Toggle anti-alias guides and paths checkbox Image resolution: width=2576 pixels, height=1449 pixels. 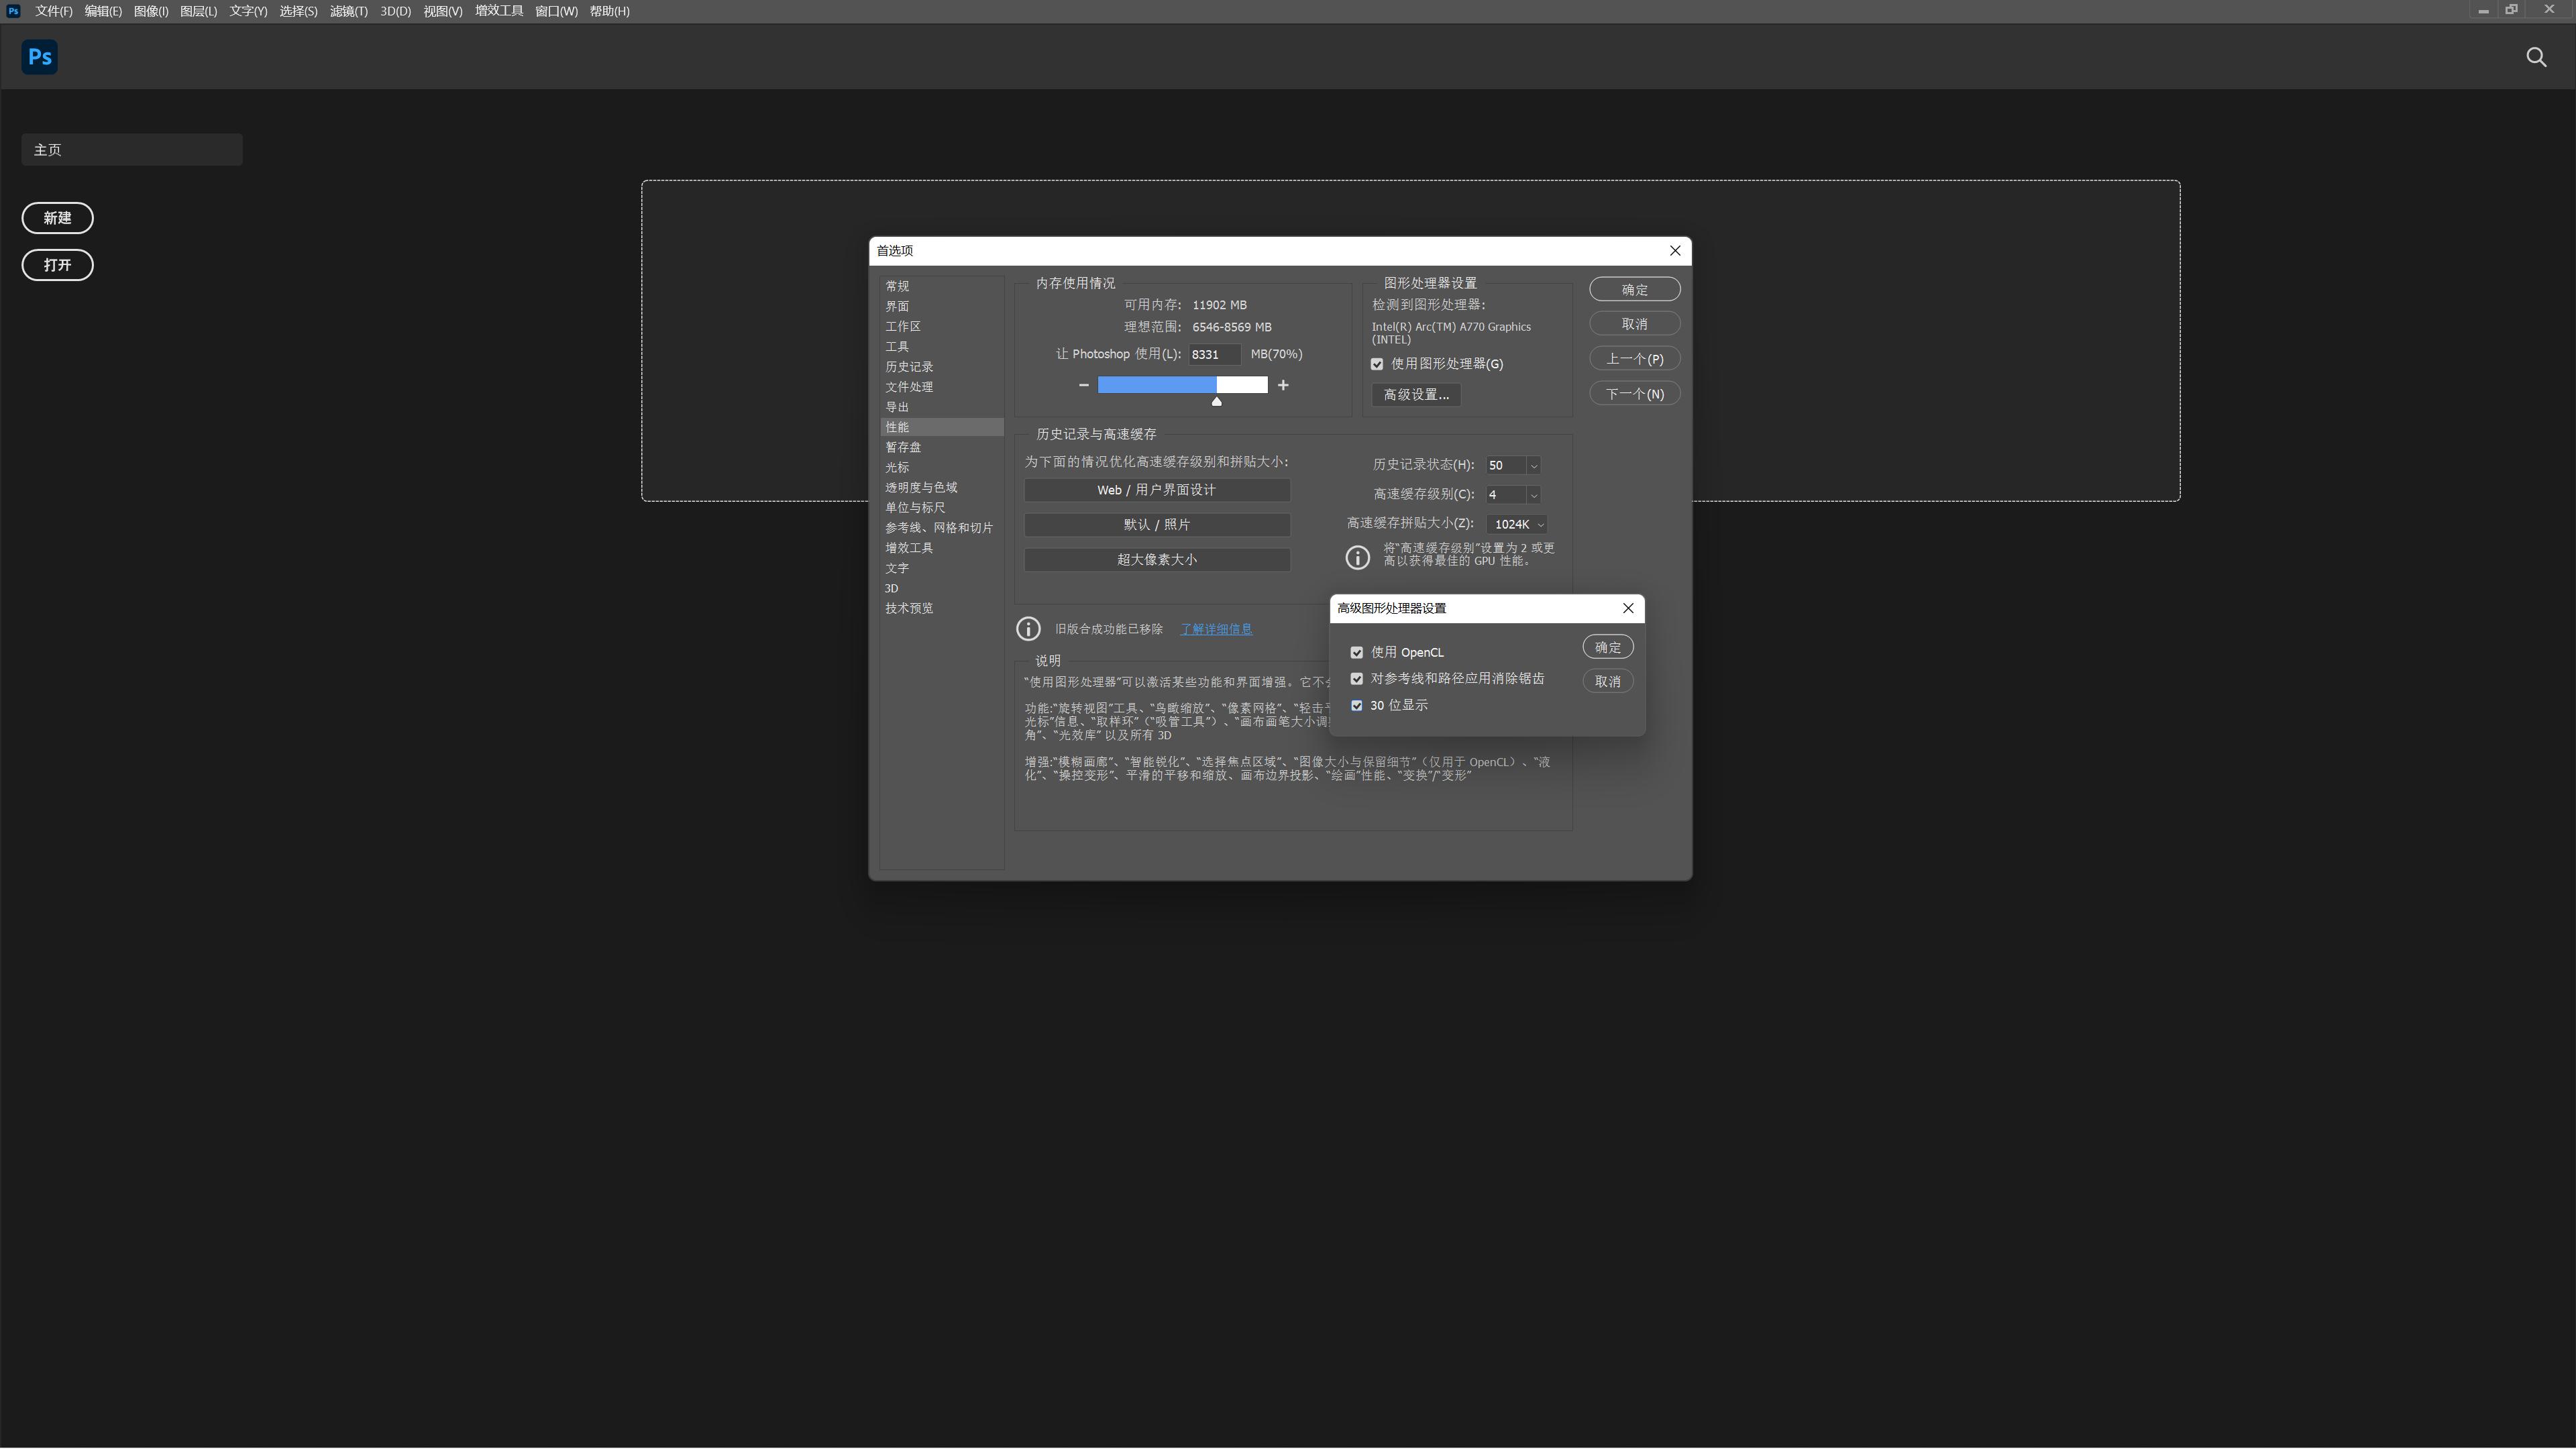[x=1357, y=679]
